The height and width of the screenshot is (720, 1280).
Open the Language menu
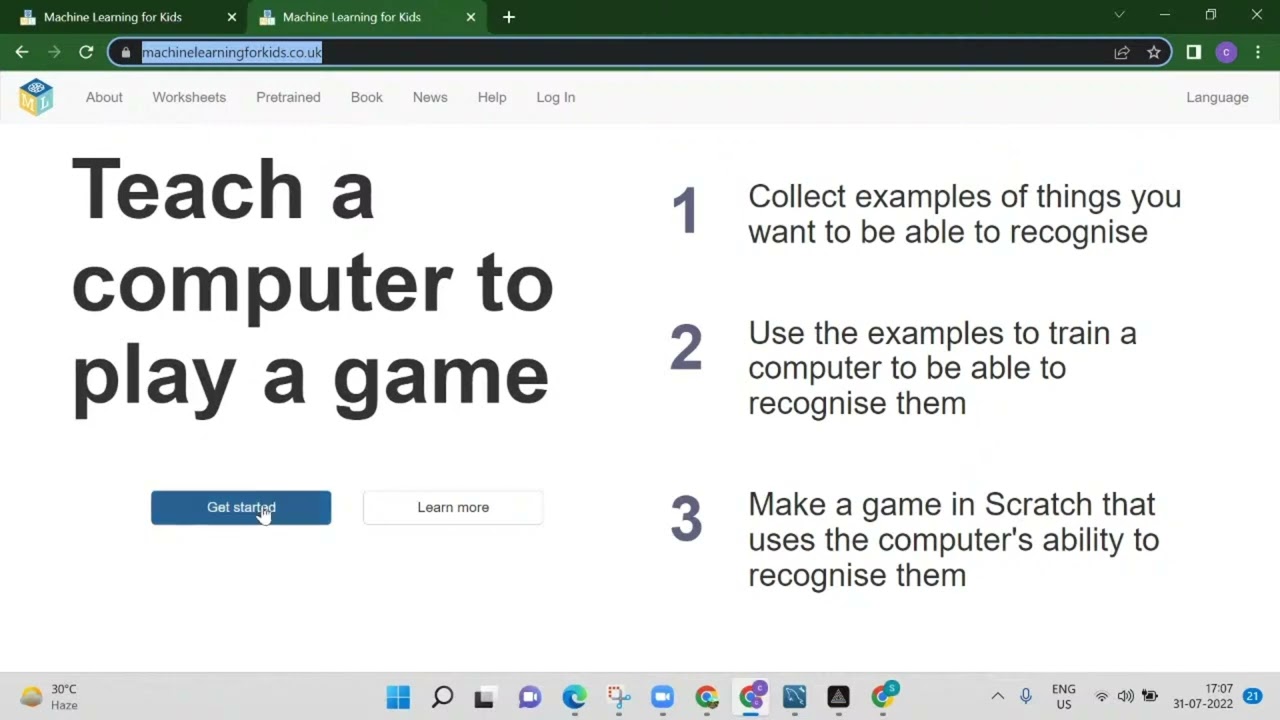pos(1217,97)
